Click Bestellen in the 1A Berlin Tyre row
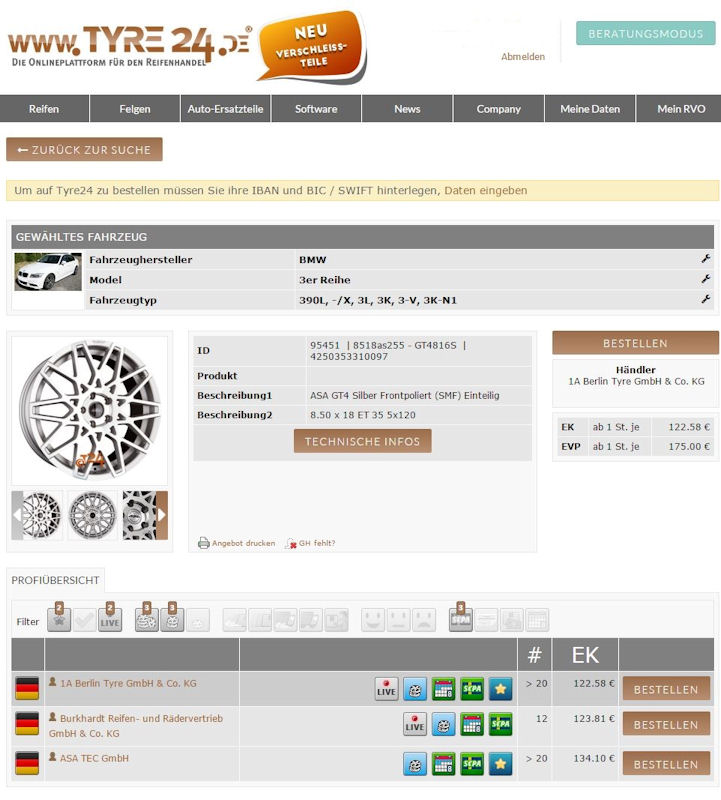 [666, 689]
